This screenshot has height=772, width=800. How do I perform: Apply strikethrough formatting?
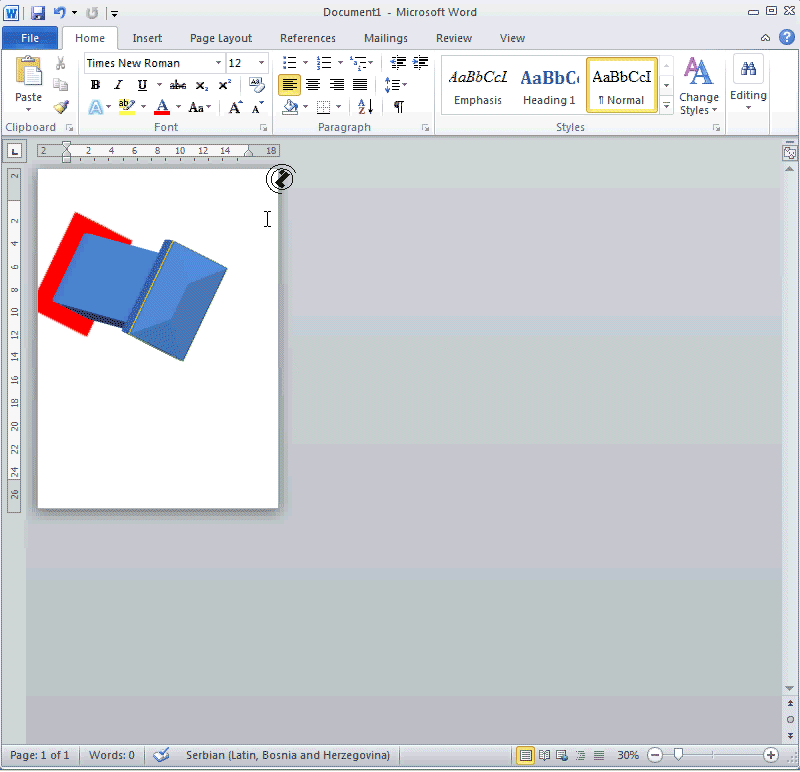178,85
